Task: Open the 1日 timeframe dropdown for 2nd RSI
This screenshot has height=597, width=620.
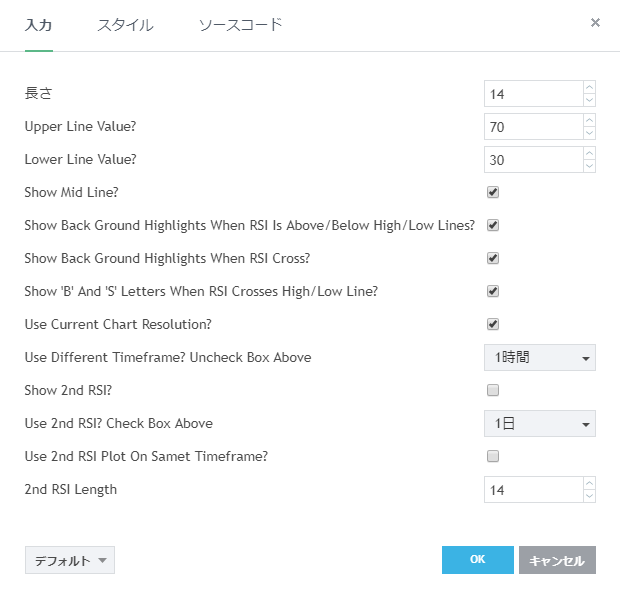Action: (x=539, y=423)
